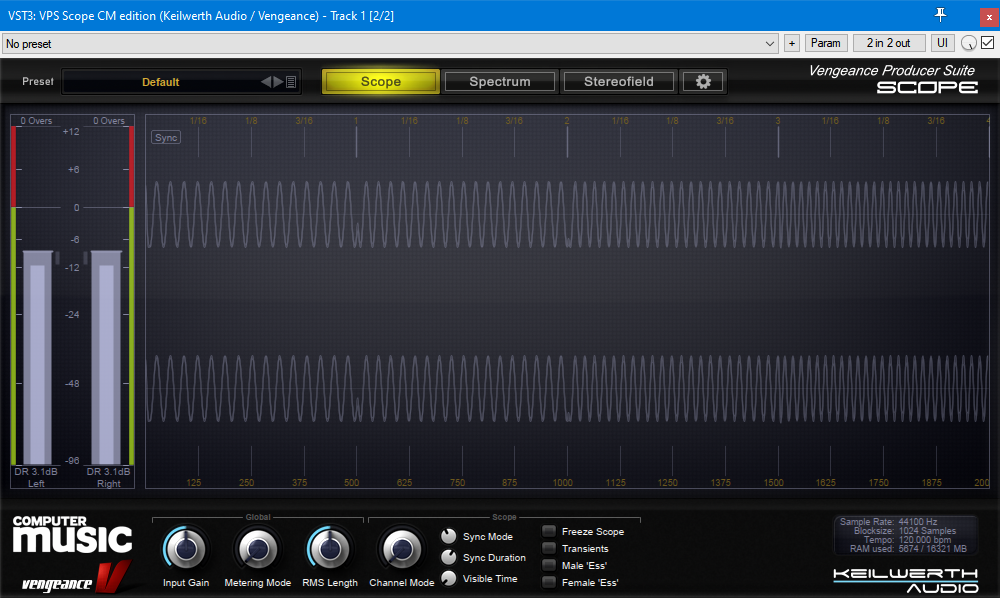Screen dimensions: 1000x598
Task: Switch to the Spectrum tab
Action: tap(499, 82)
